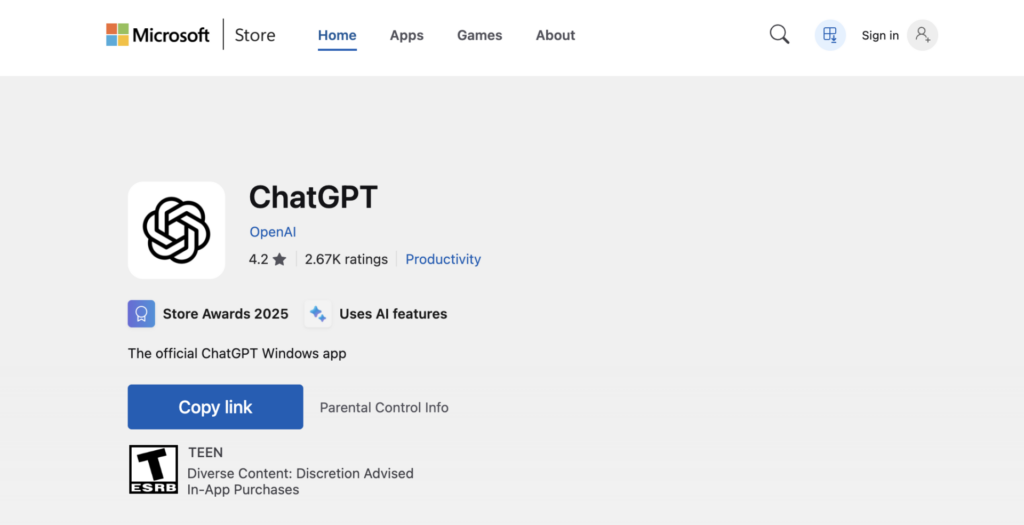The width and height of the screenshot is (1024, 525).
Task: Click the Sign in text
Action: (880, 35)
